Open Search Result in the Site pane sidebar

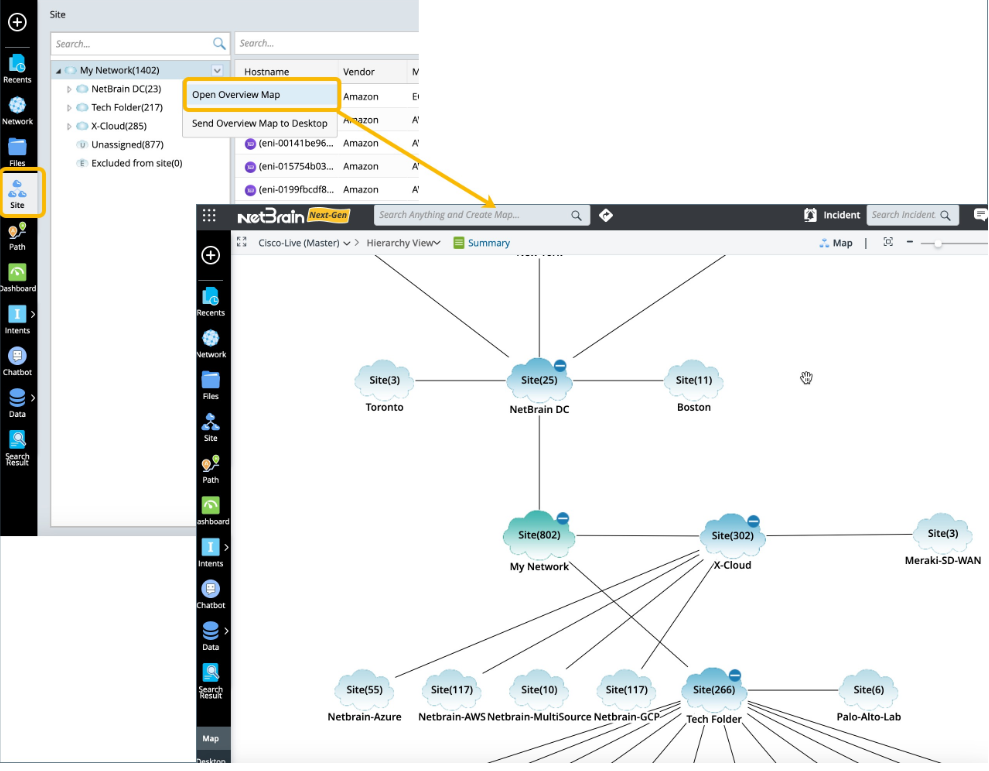[x=17, y=447]
